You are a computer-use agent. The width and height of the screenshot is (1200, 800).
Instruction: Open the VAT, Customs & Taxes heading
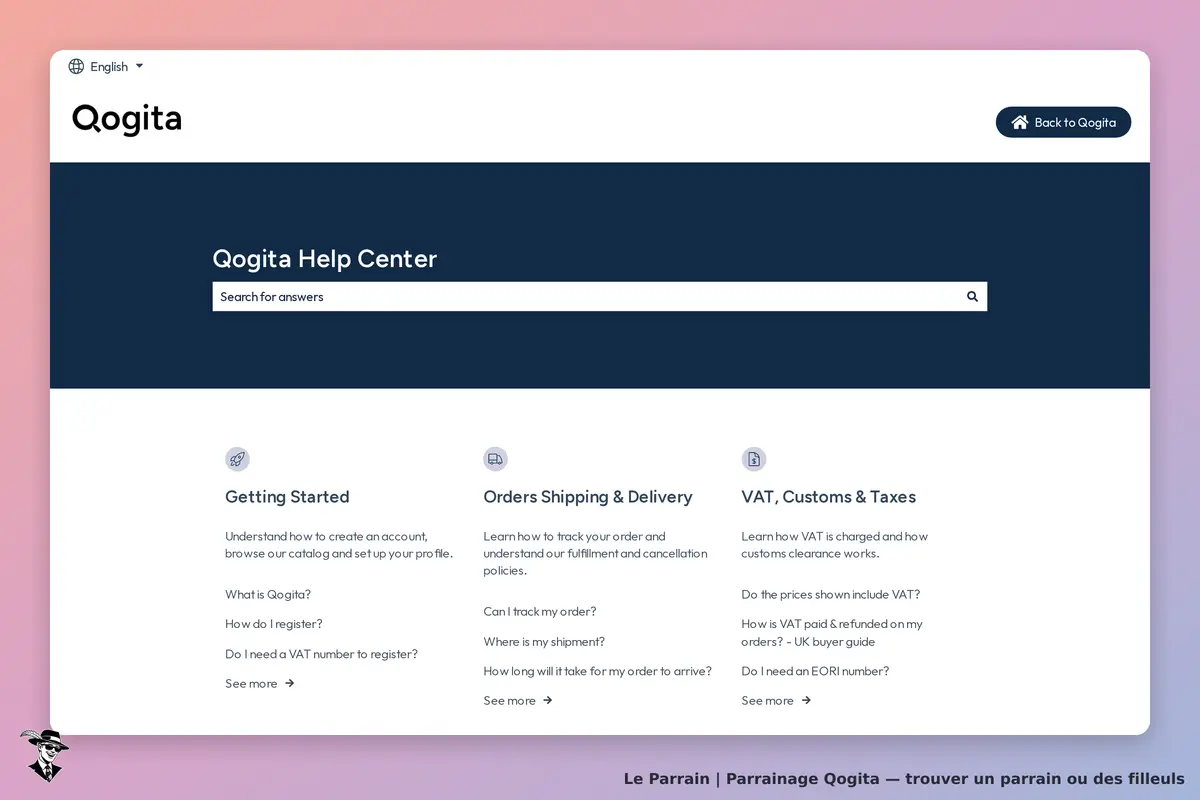pyautogui.click(x=829, y=497)
